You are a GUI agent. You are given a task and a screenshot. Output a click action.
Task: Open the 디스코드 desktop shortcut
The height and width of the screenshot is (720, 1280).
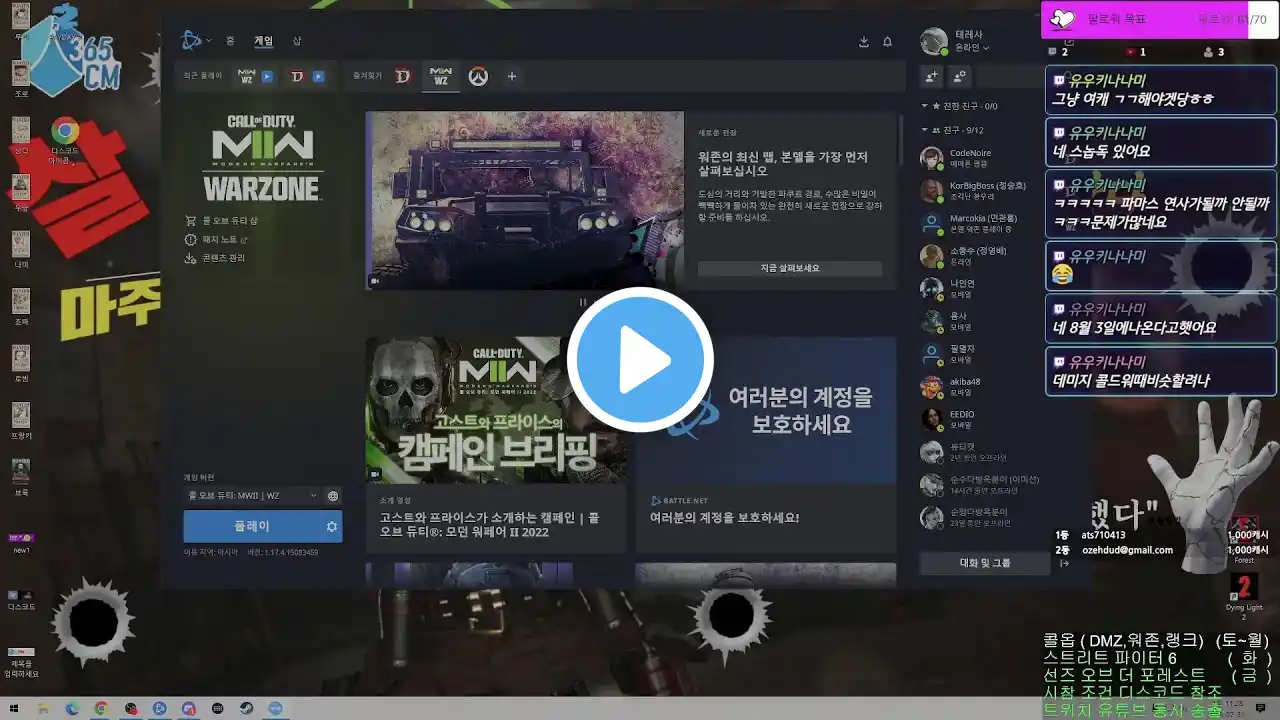click(21, 599)
